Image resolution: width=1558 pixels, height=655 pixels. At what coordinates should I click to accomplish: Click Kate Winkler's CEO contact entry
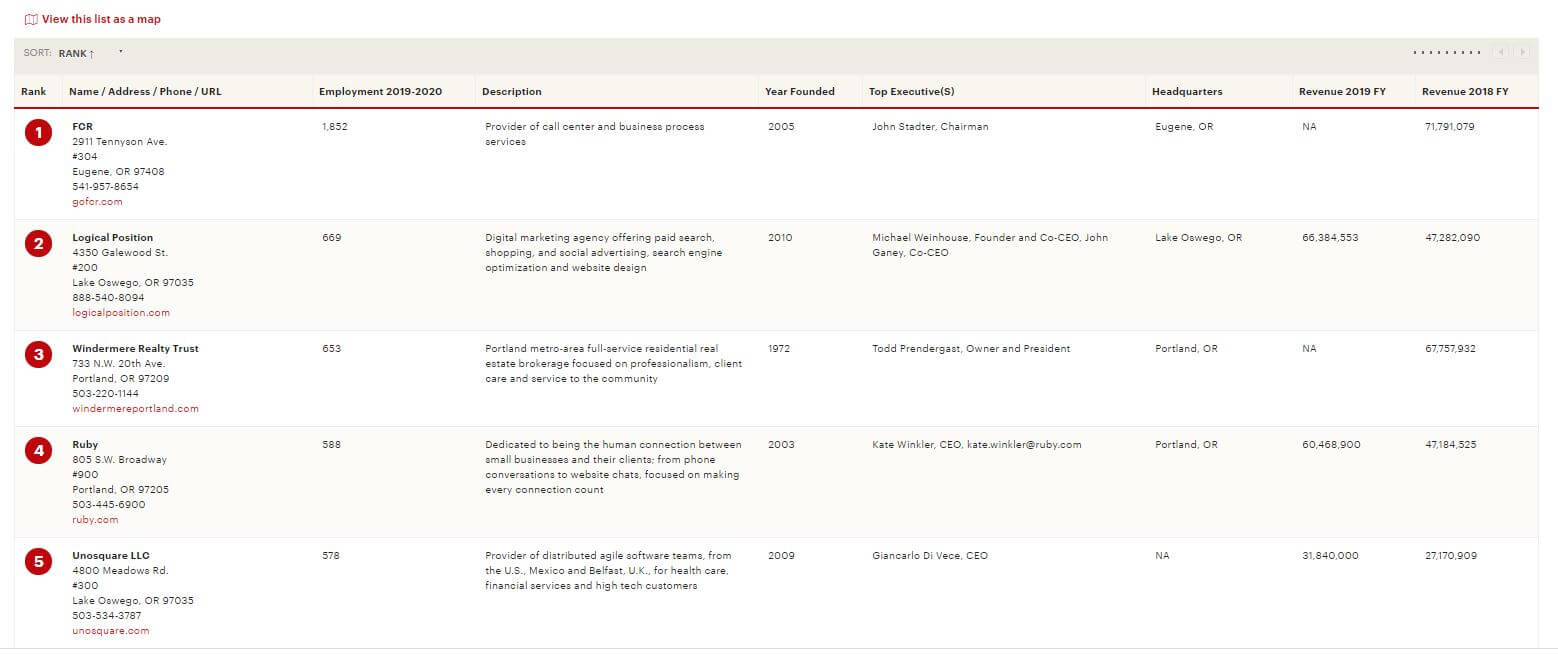(x=977, y=445)
